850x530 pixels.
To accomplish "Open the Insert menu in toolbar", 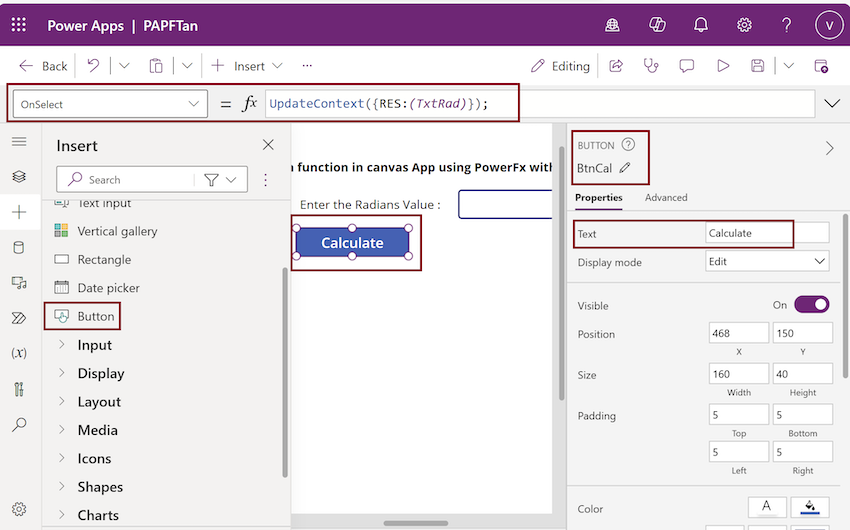I will tap(248, 66).
